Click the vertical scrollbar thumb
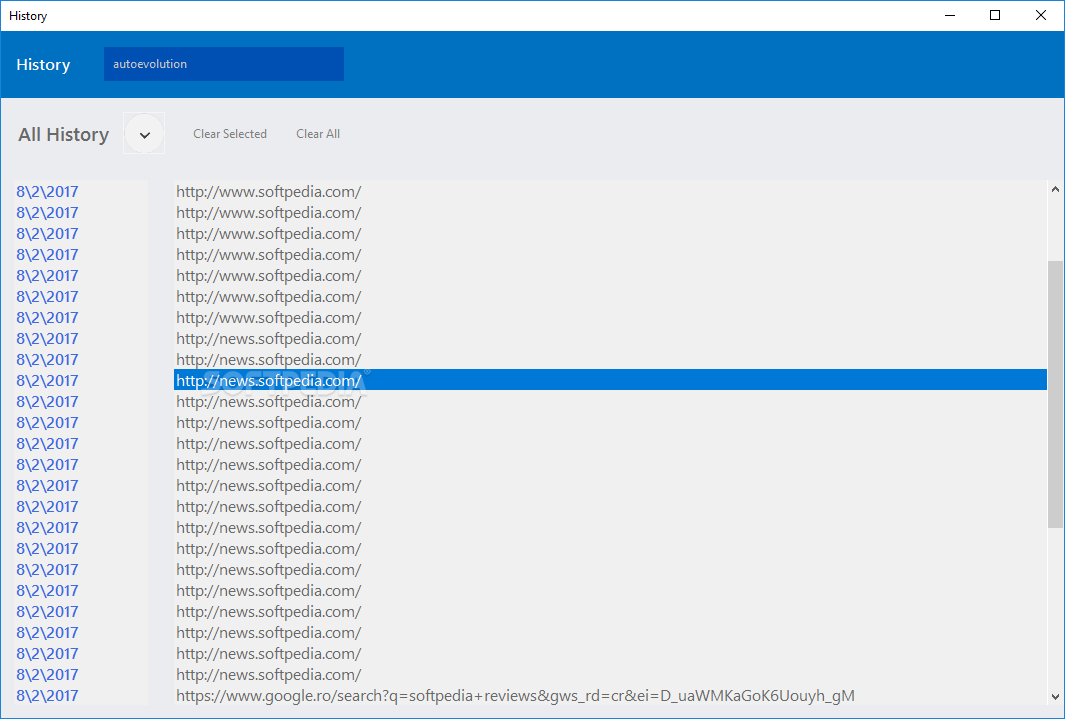 tap(1055, 394)
